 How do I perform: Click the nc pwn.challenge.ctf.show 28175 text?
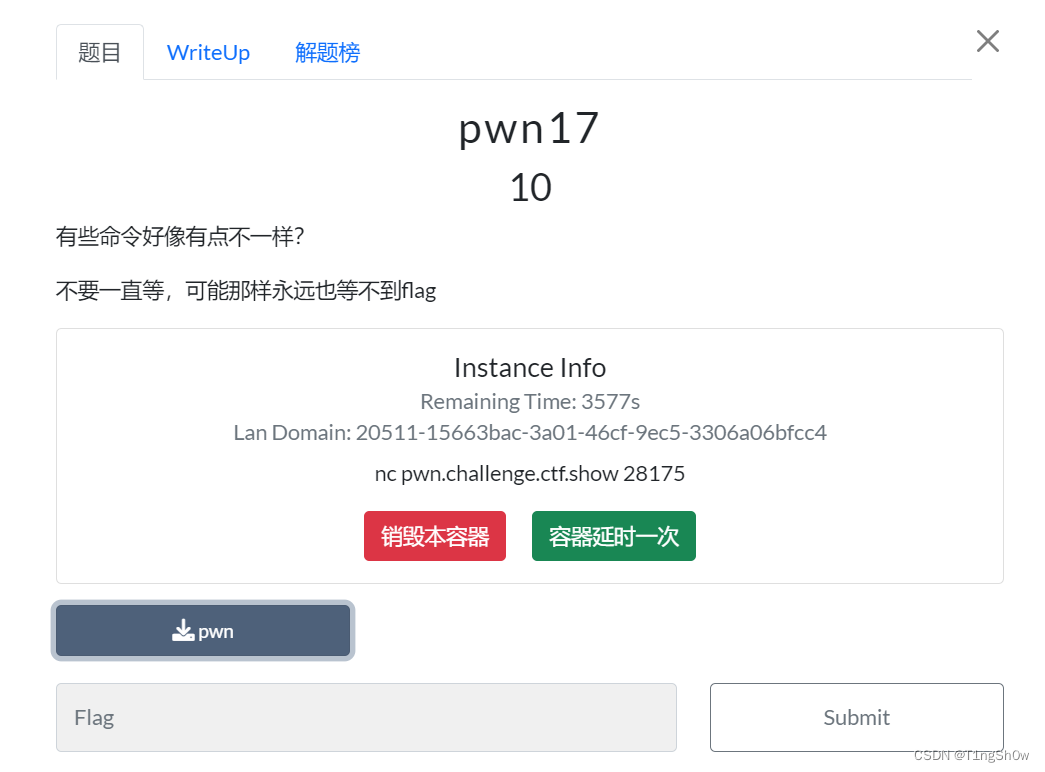coord(530,473)
